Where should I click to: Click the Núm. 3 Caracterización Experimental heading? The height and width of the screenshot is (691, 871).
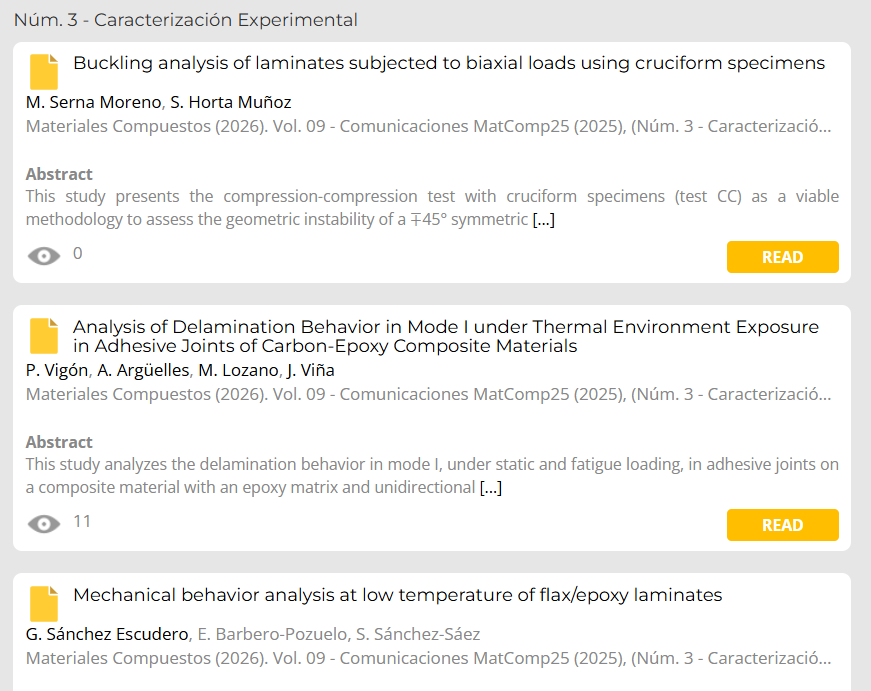pos(185,20)
